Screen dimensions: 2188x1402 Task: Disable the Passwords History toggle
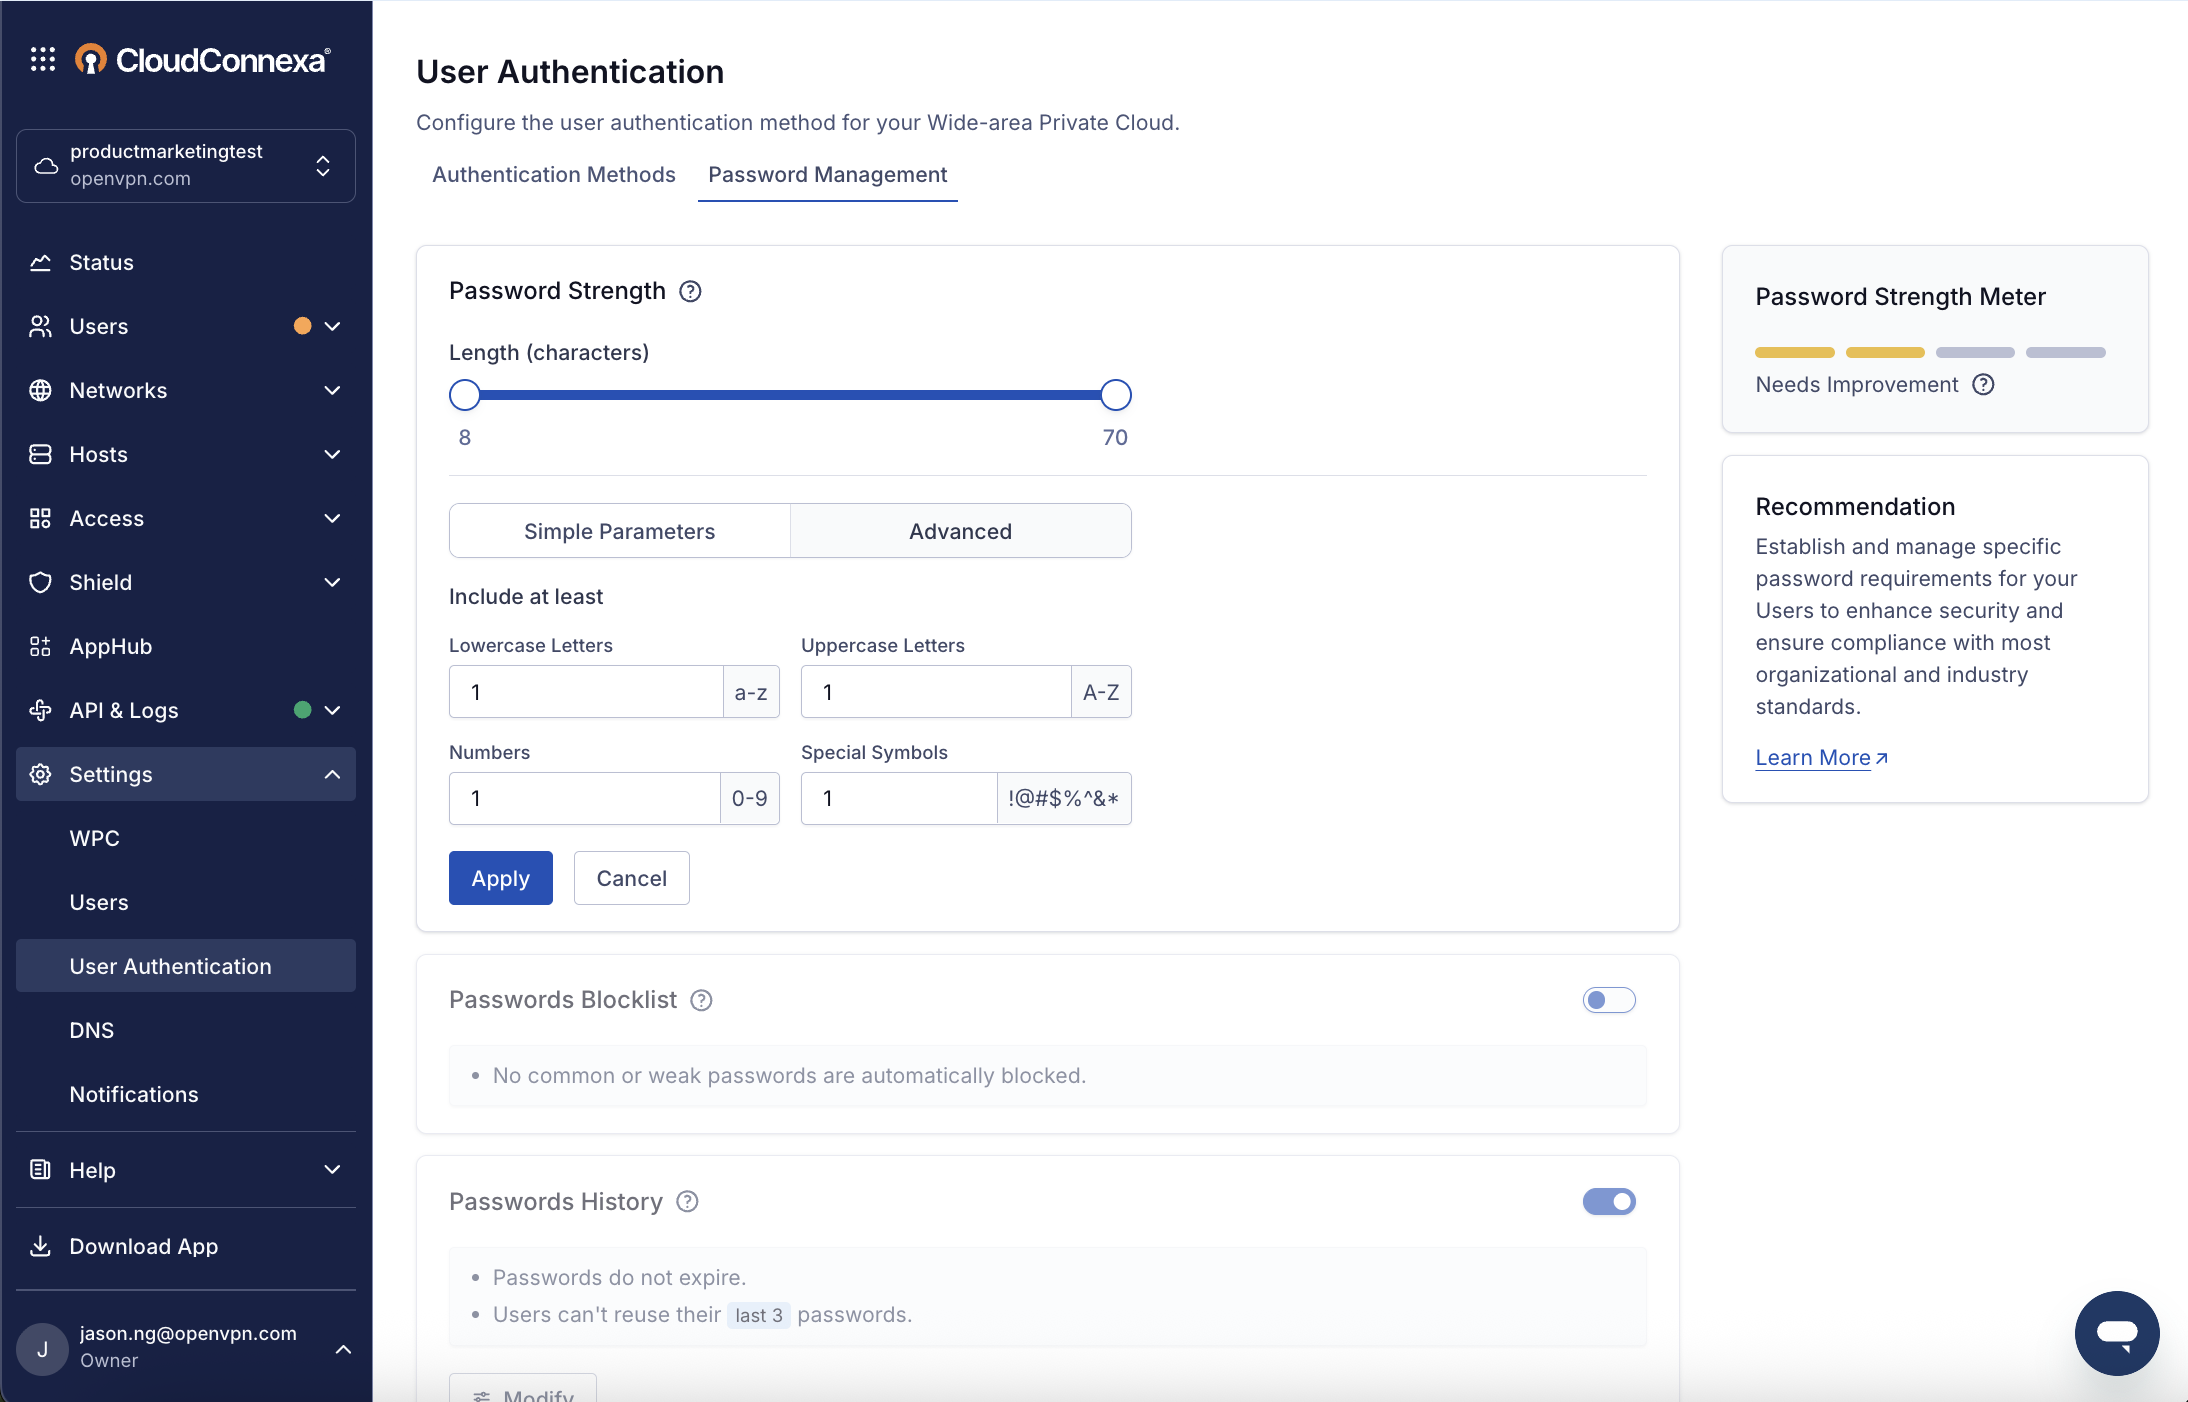coord(1608,1201)
